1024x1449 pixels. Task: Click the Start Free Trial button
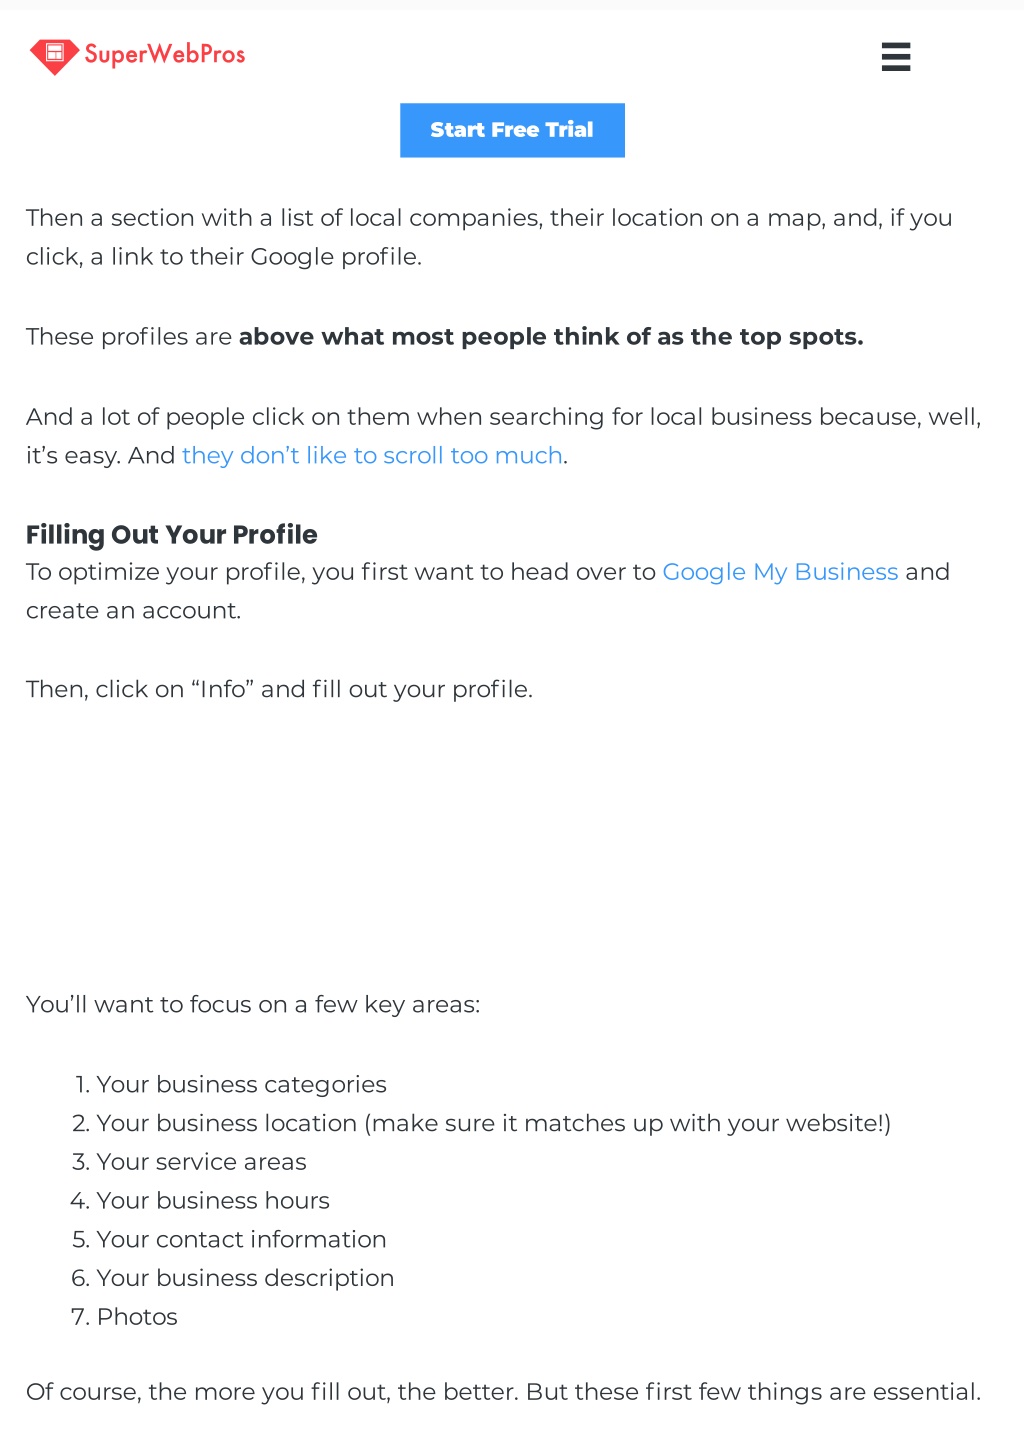tap(512, 130)
